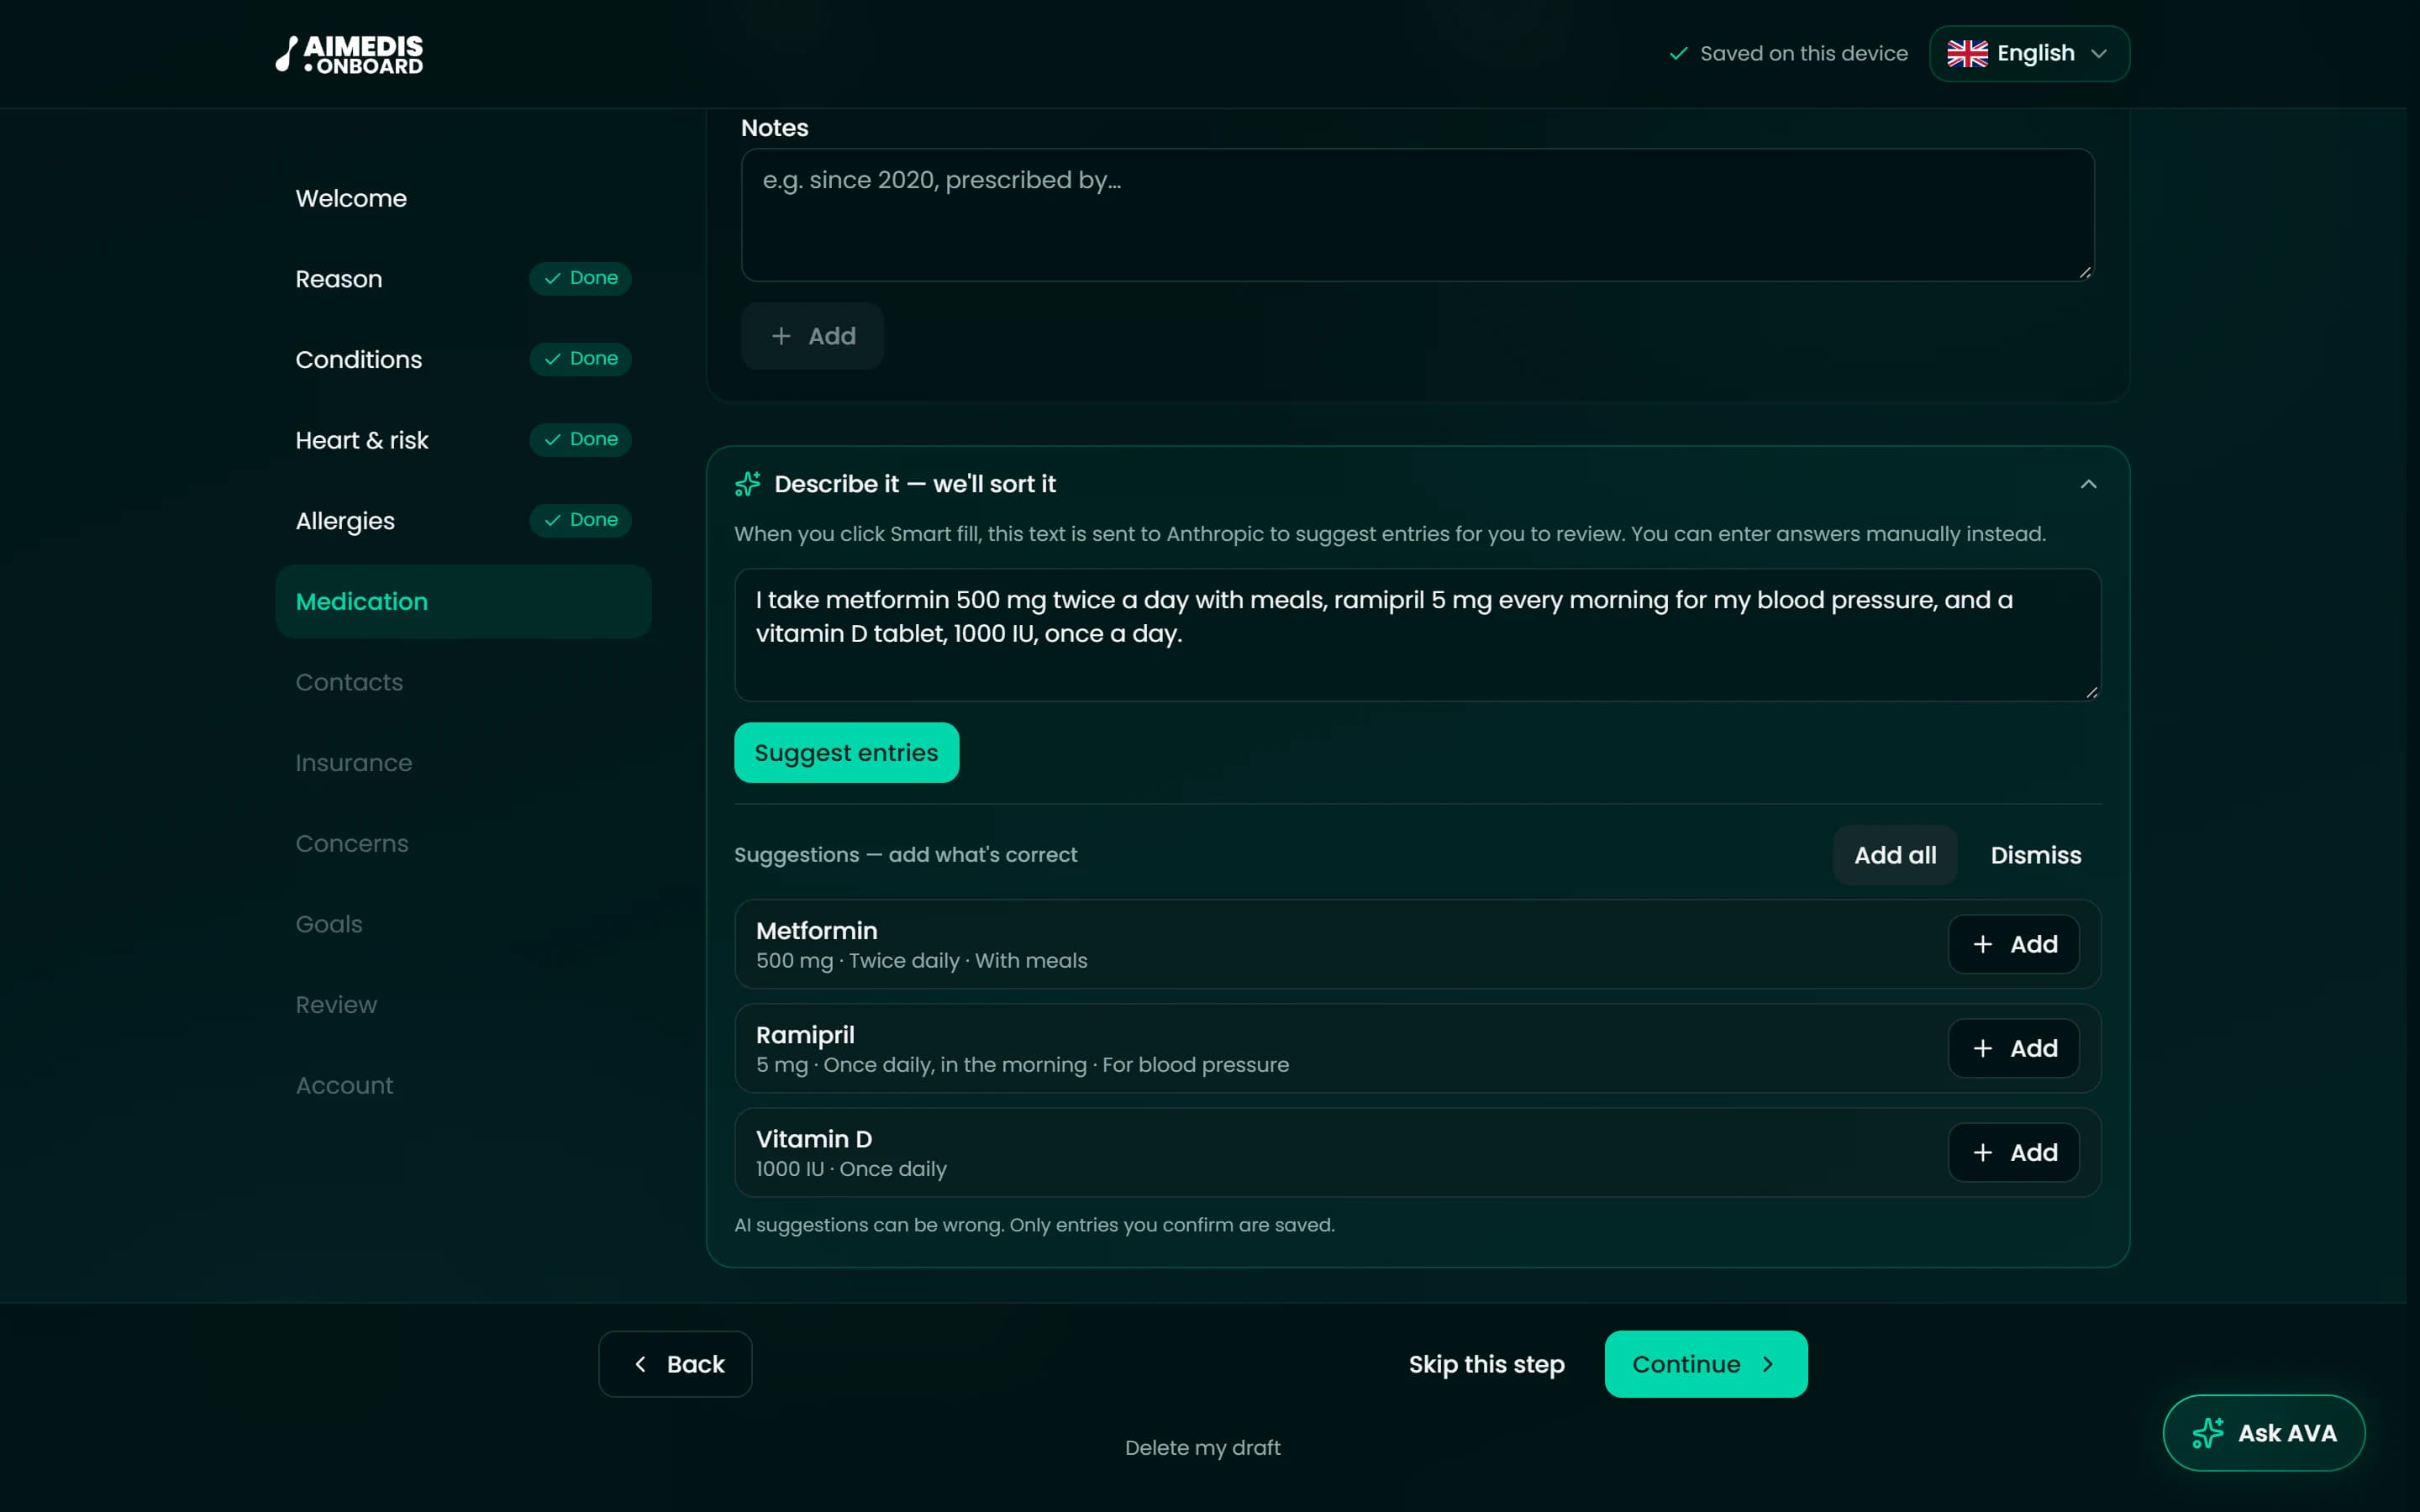
Task: Click the Aimedis Onboard logo
Action: 349,54
